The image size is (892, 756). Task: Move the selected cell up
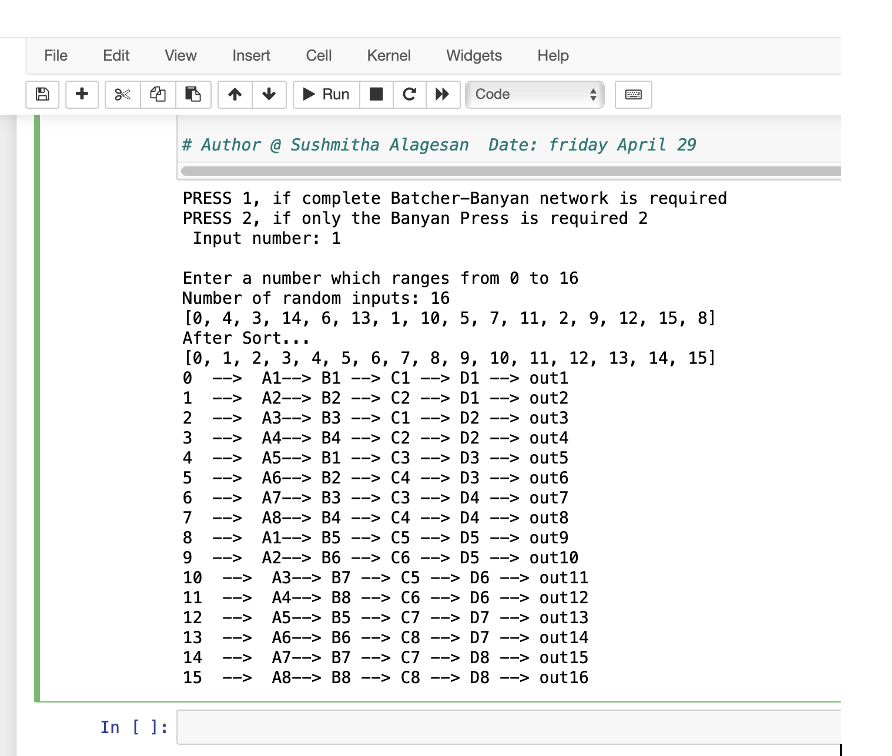click(233, 94)
